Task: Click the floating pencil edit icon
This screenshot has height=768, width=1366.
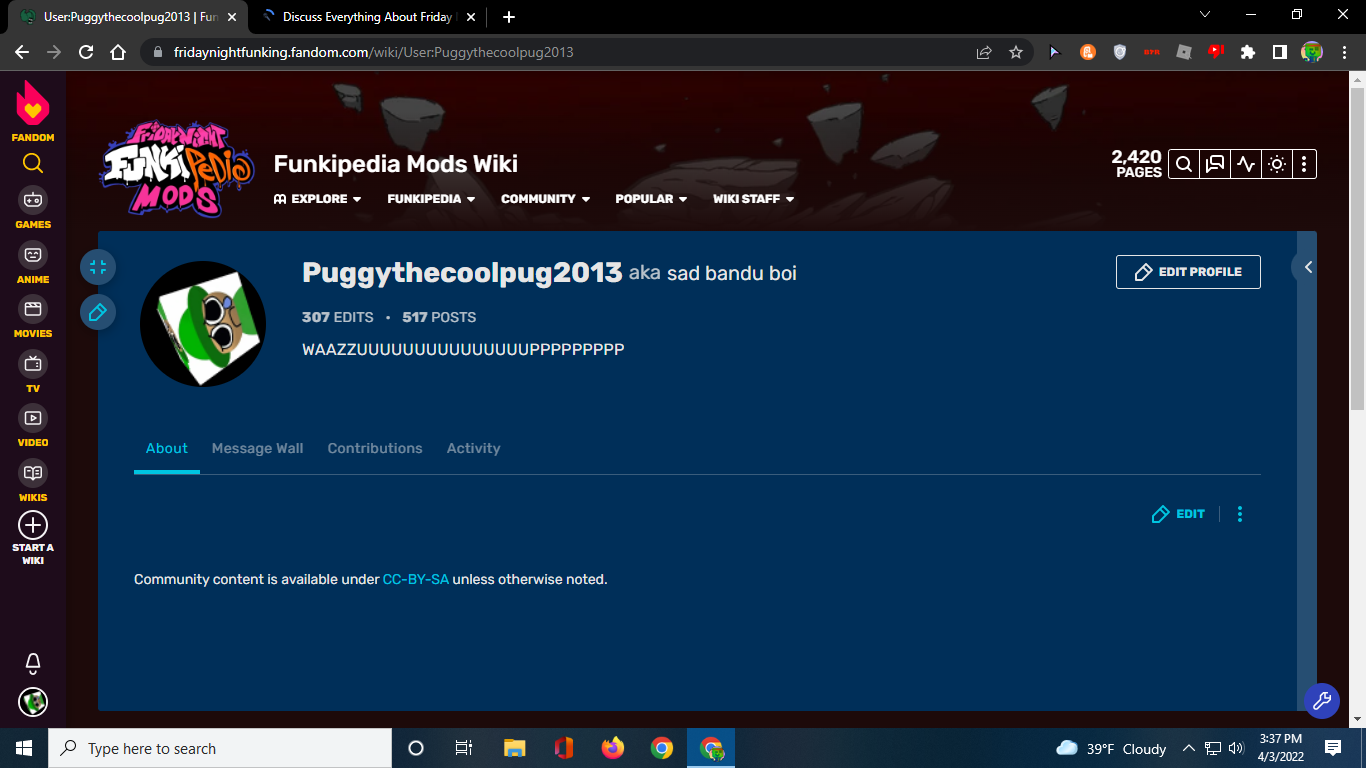Action: pos(98,313)
